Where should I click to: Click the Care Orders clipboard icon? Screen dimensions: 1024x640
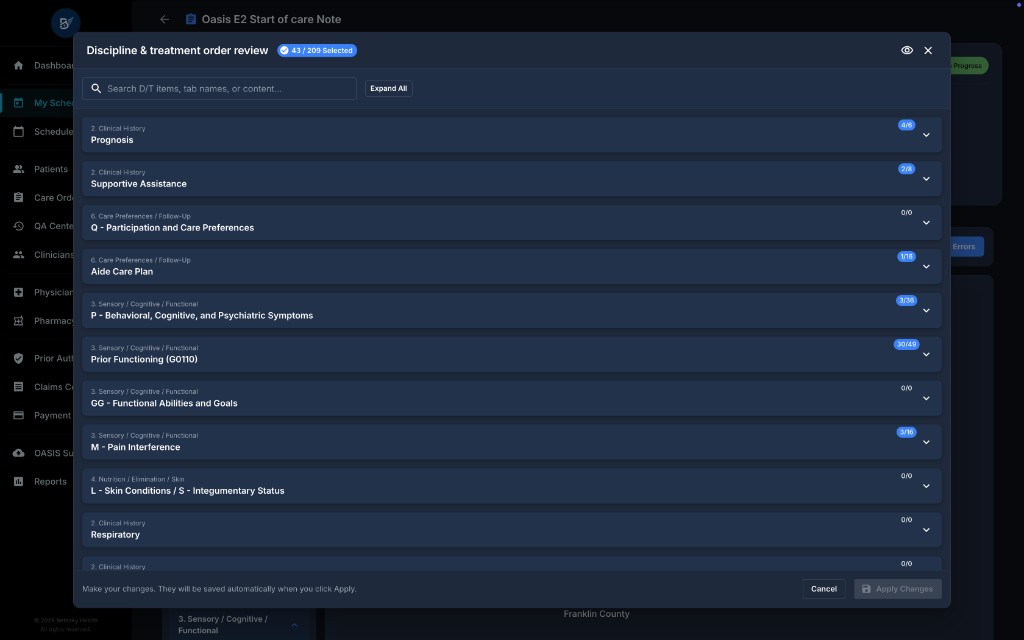click(x=18, y=197)
